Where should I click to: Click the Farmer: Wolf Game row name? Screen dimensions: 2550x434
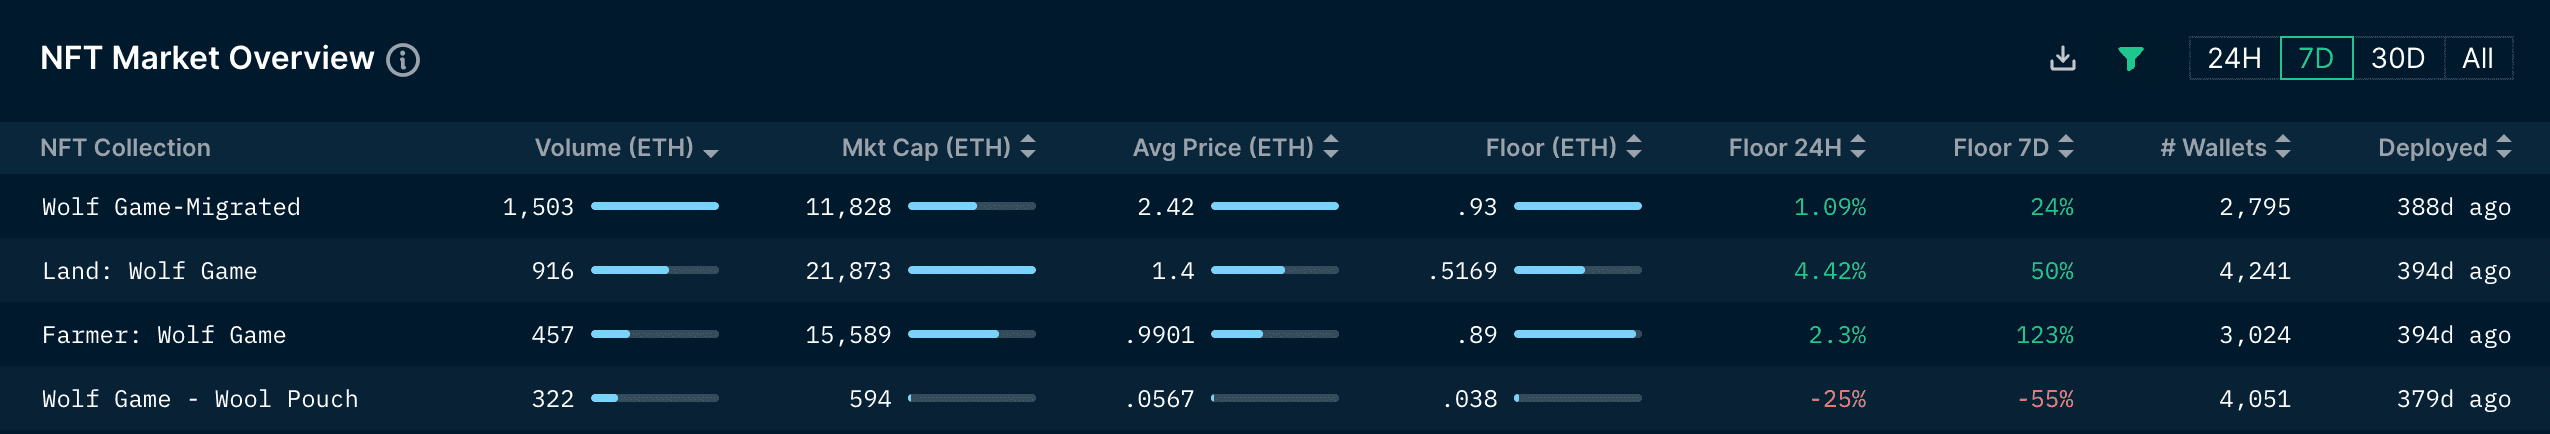click(164, 335)
